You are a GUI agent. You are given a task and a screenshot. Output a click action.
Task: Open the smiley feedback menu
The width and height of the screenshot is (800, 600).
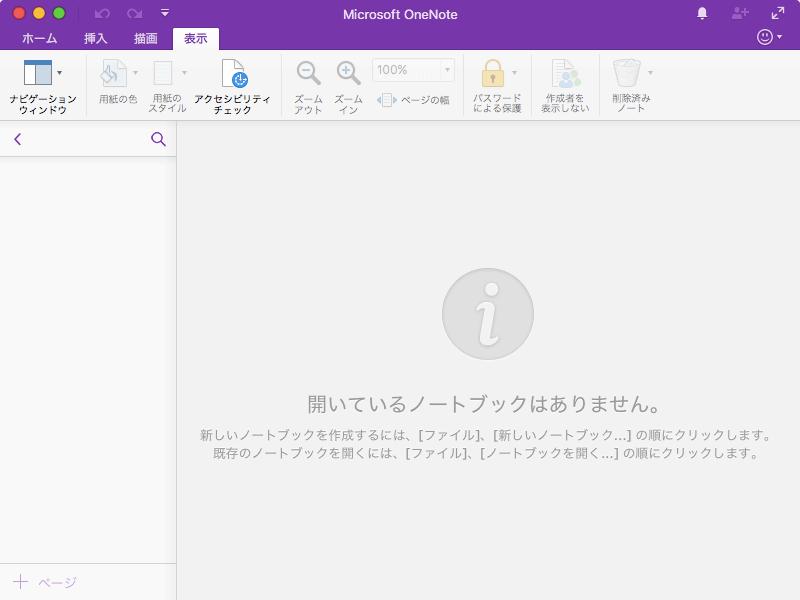769,37
